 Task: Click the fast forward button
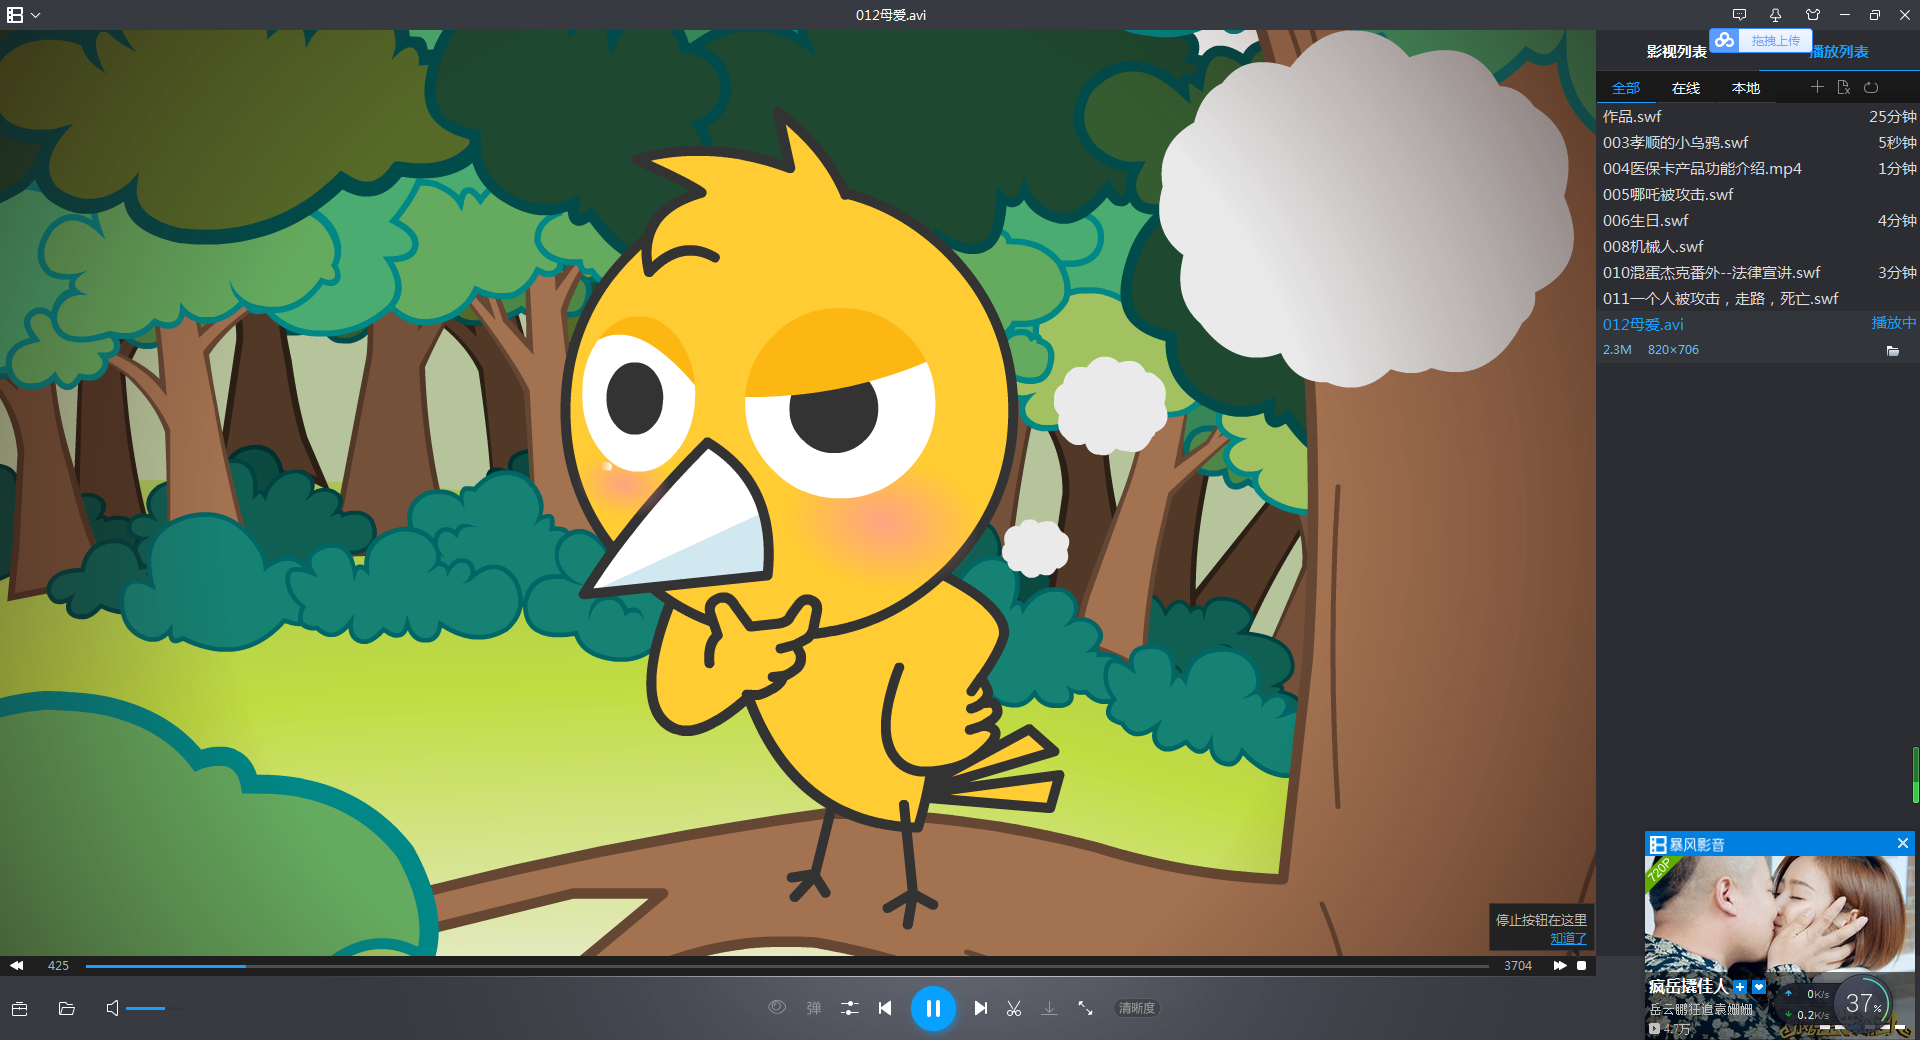tap(1560, 966)
